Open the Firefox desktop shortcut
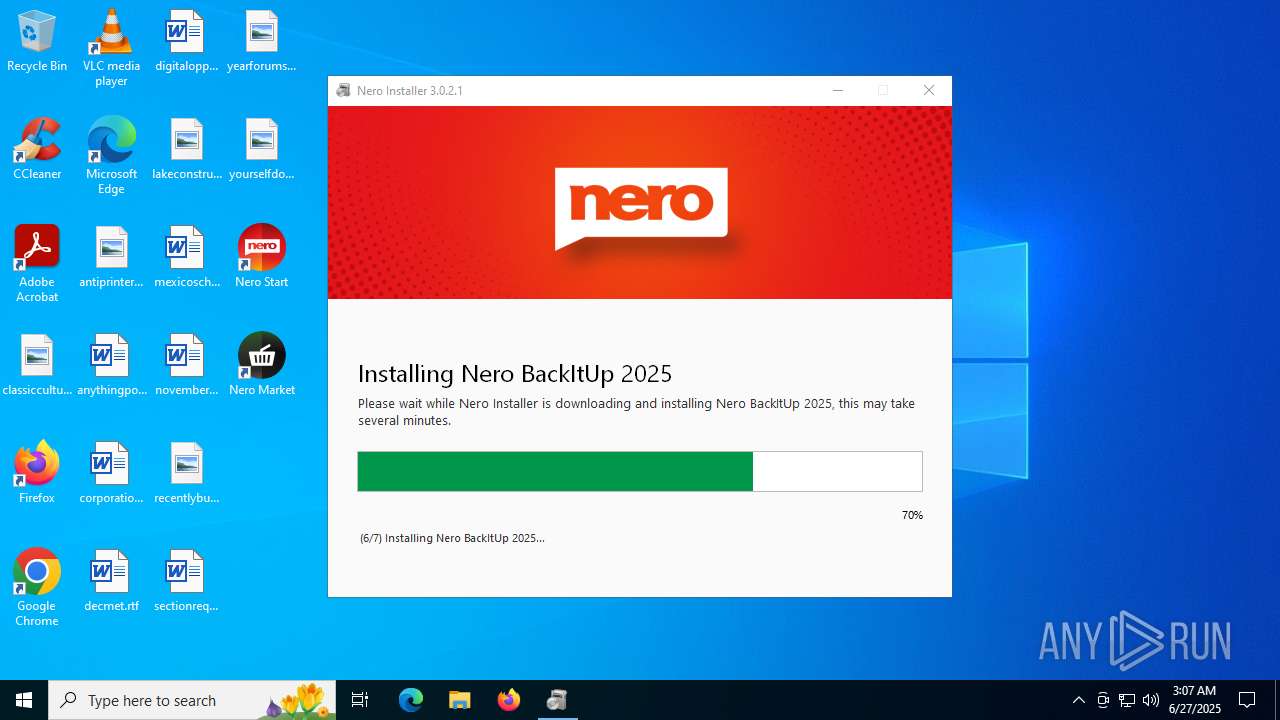The image size is (1280, 720). pos(37,473)
